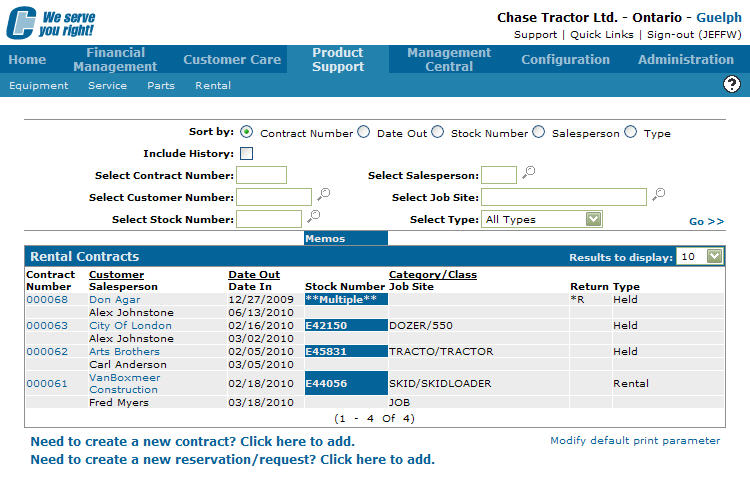750x486 pixels.
Task: Click Modify default print parameter
Action: click(x=635, y=441)
